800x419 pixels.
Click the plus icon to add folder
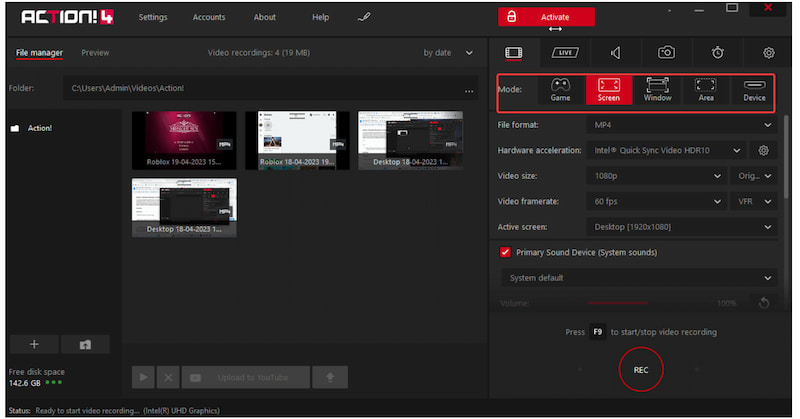click(34, 344)
